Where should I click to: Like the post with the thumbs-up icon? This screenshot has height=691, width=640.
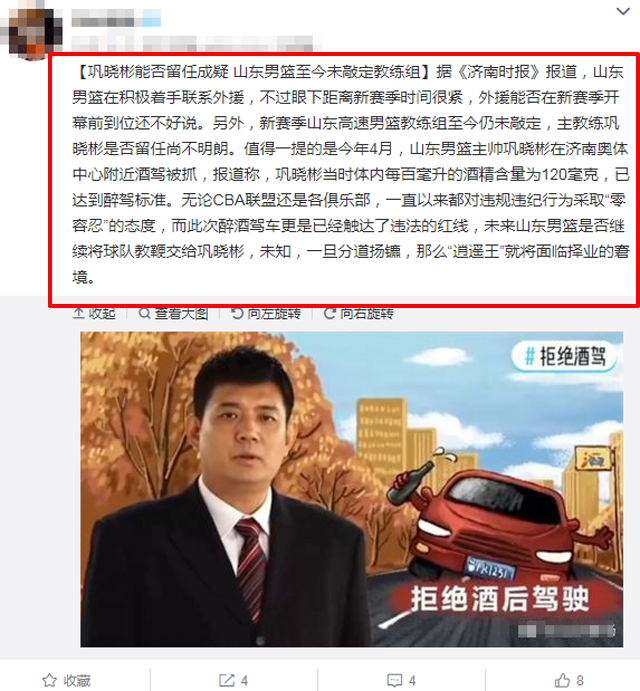[x=562, y=680]
